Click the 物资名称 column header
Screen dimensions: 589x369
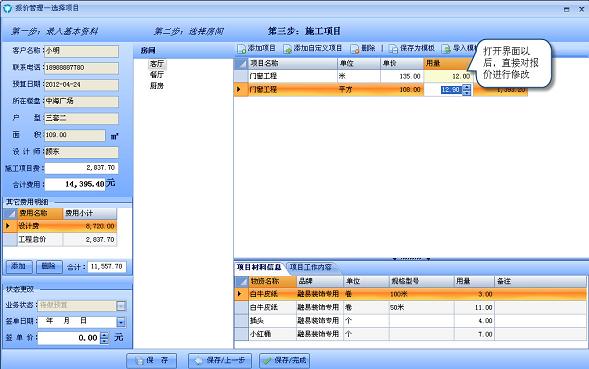coord(272,281)
